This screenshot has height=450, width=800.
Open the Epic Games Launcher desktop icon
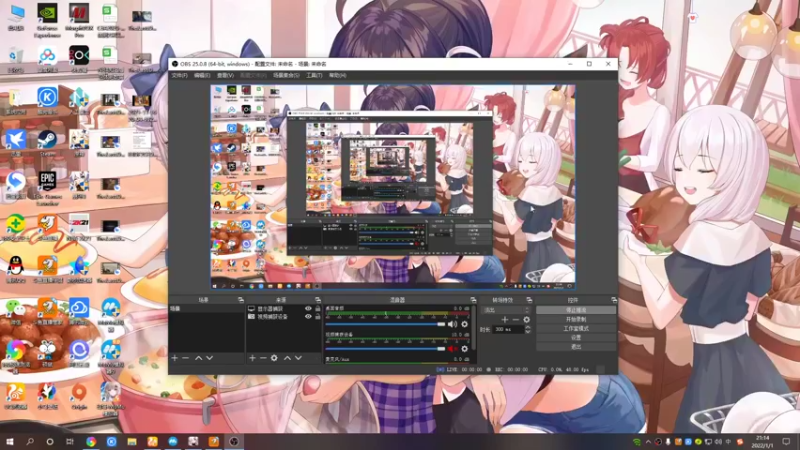tap(47, 188)
